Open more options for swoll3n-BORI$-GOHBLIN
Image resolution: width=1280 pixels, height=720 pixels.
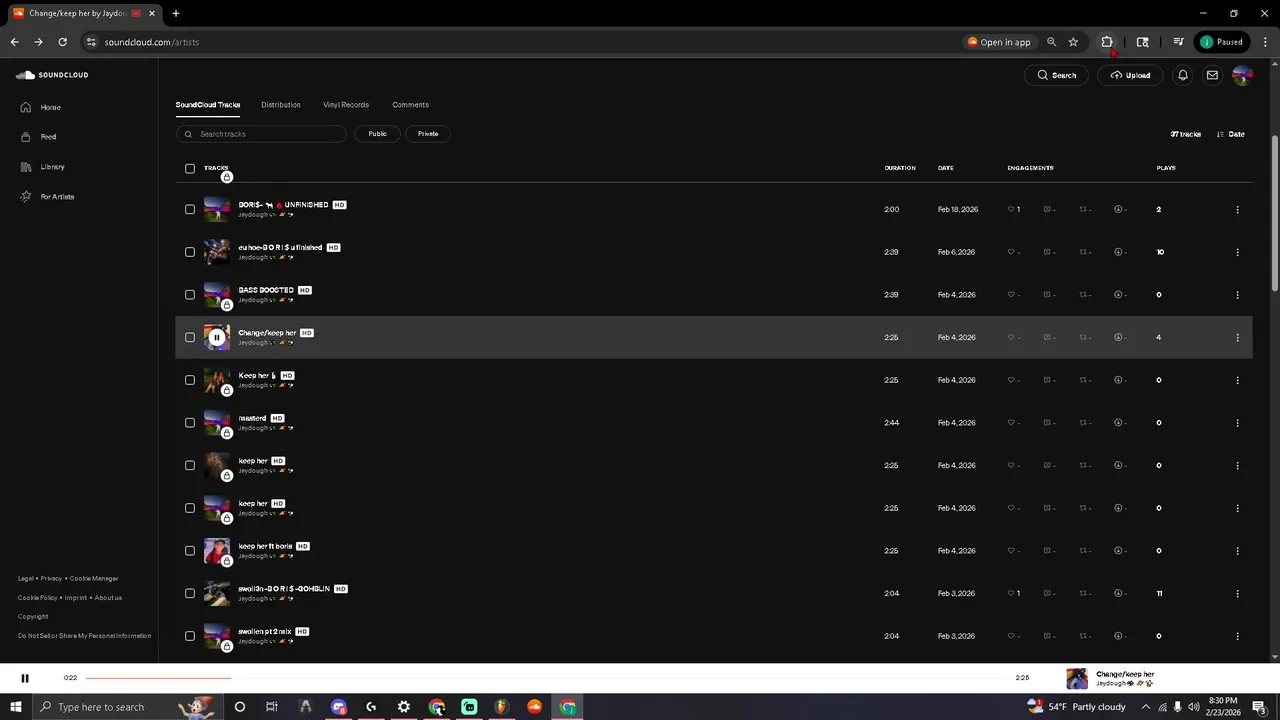pos(1237,594)
